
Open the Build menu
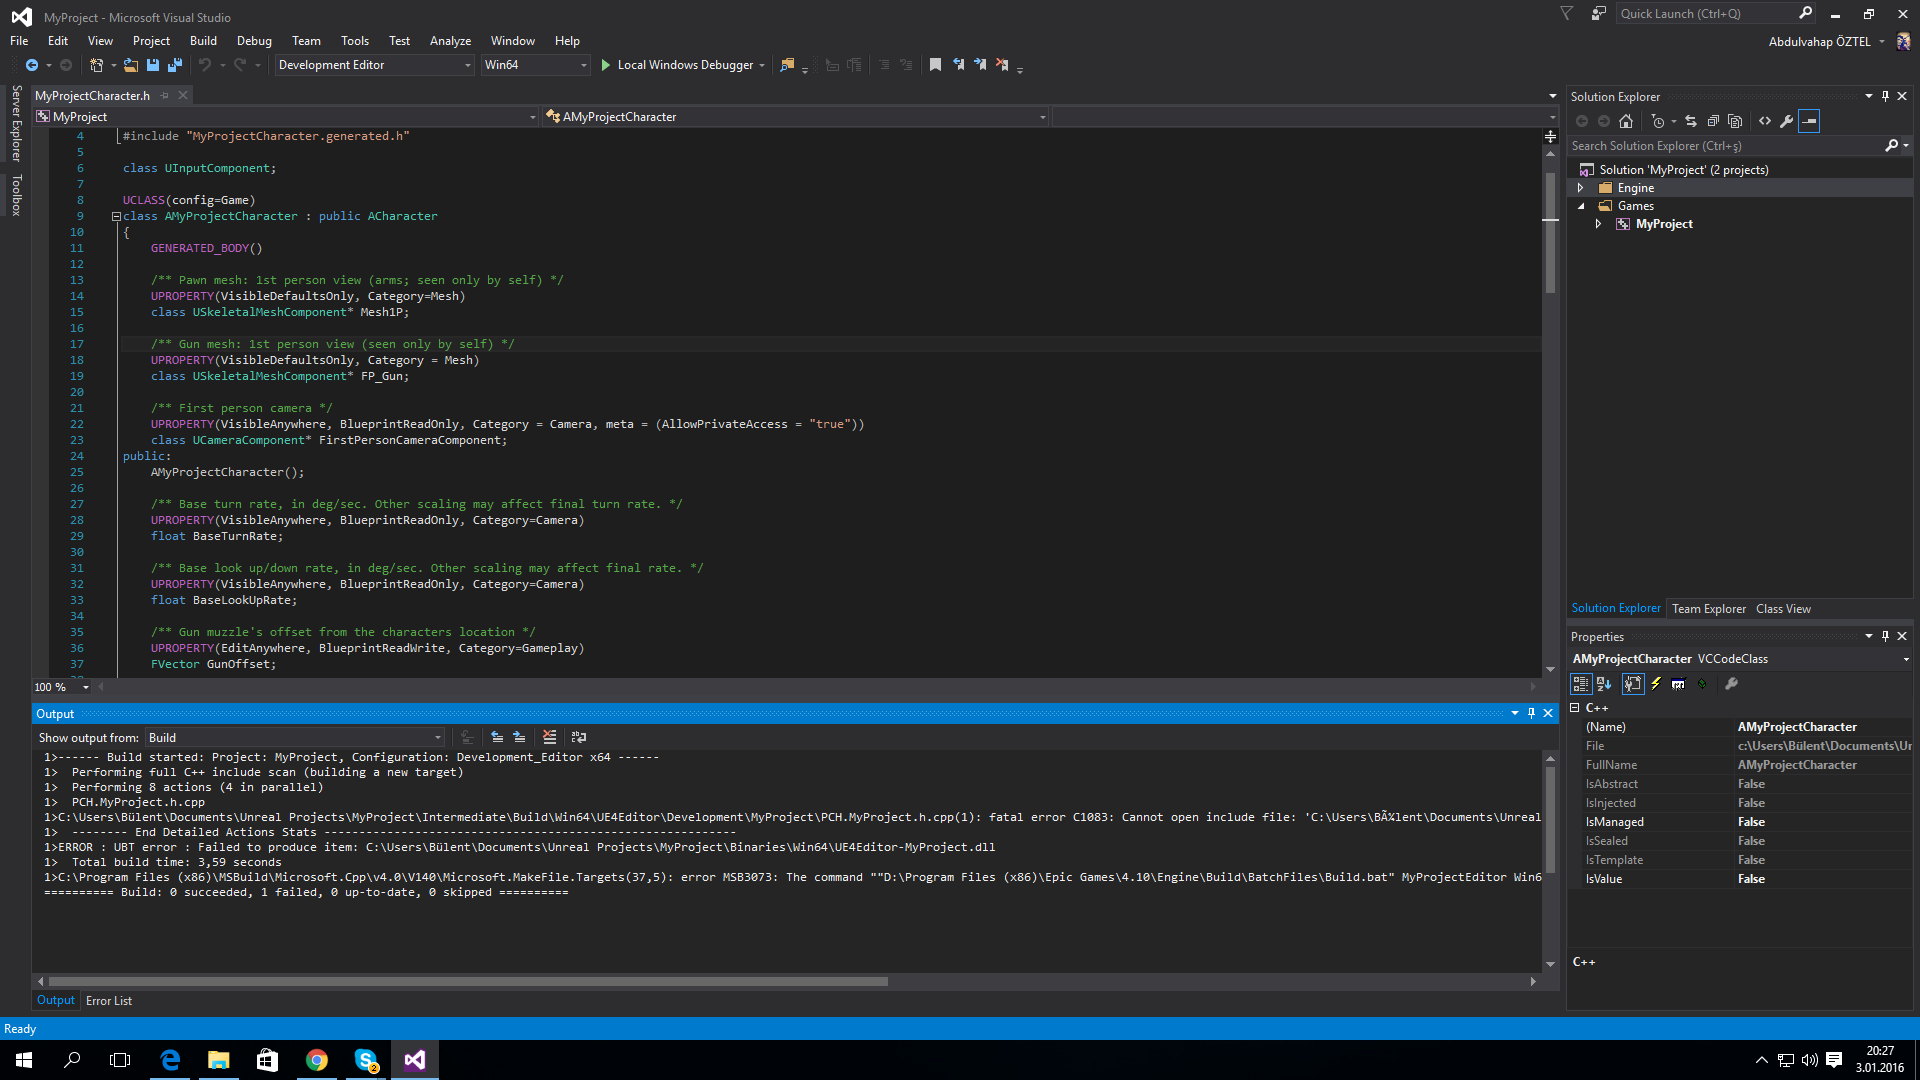click(x=203, y=41)
